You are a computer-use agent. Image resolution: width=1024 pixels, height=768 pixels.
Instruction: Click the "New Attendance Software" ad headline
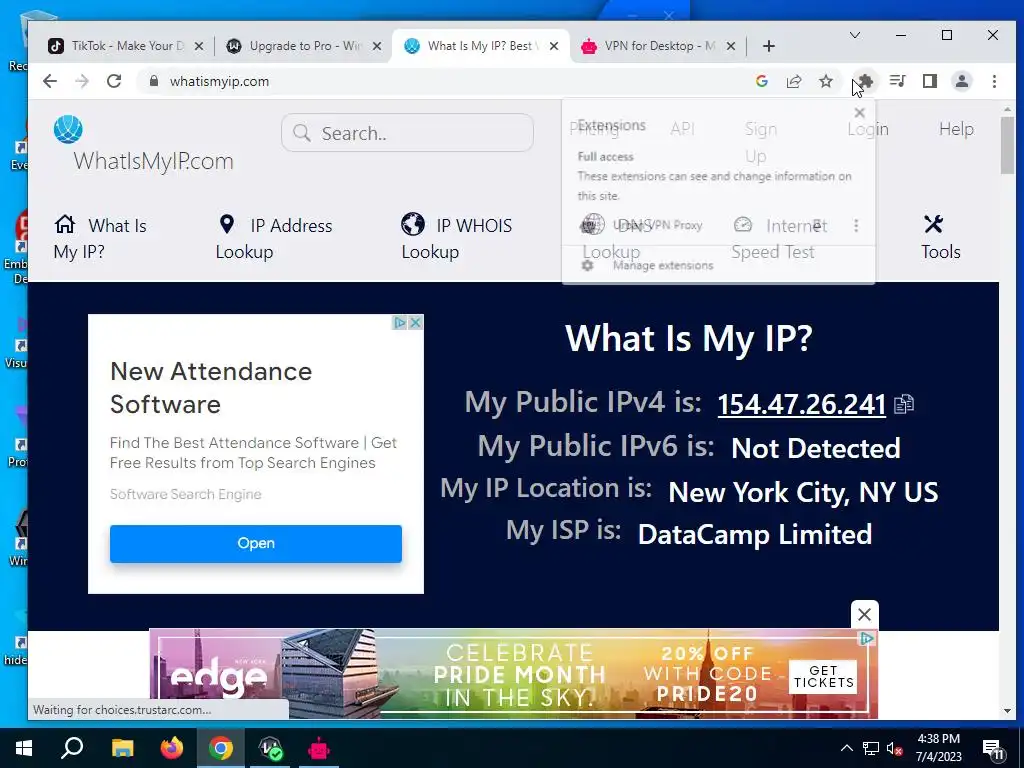coord(211,388)
